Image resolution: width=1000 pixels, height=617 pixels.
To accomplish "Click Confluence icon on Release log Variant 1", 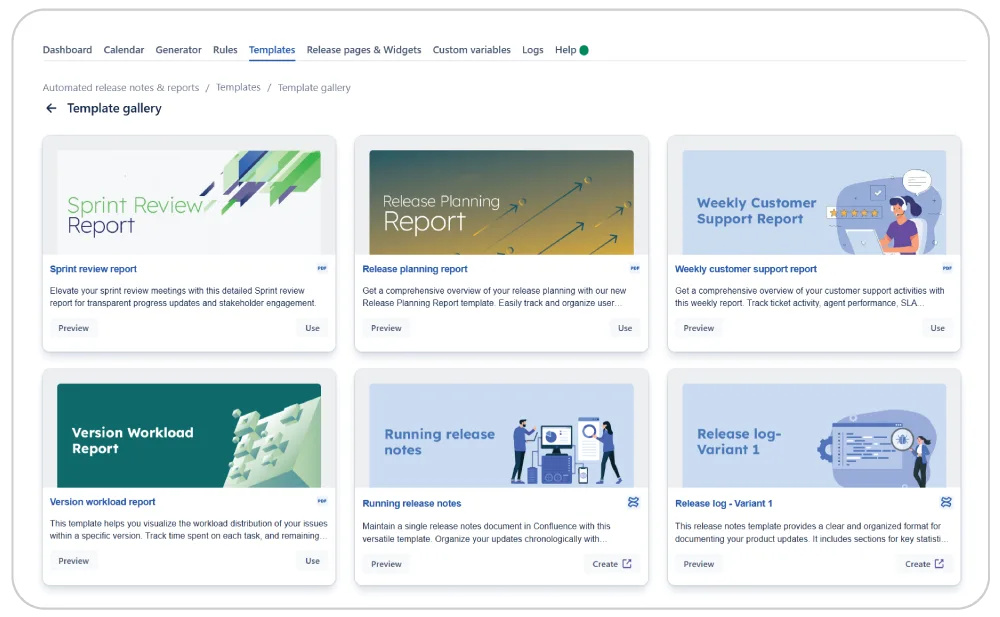I will (x=946, y=503).
